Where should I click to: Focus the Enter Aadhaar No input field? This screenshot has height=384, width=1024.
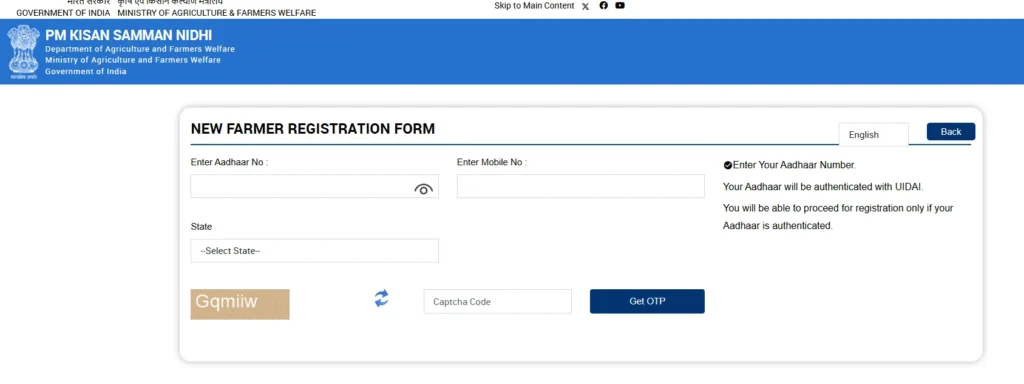[314, 186]
